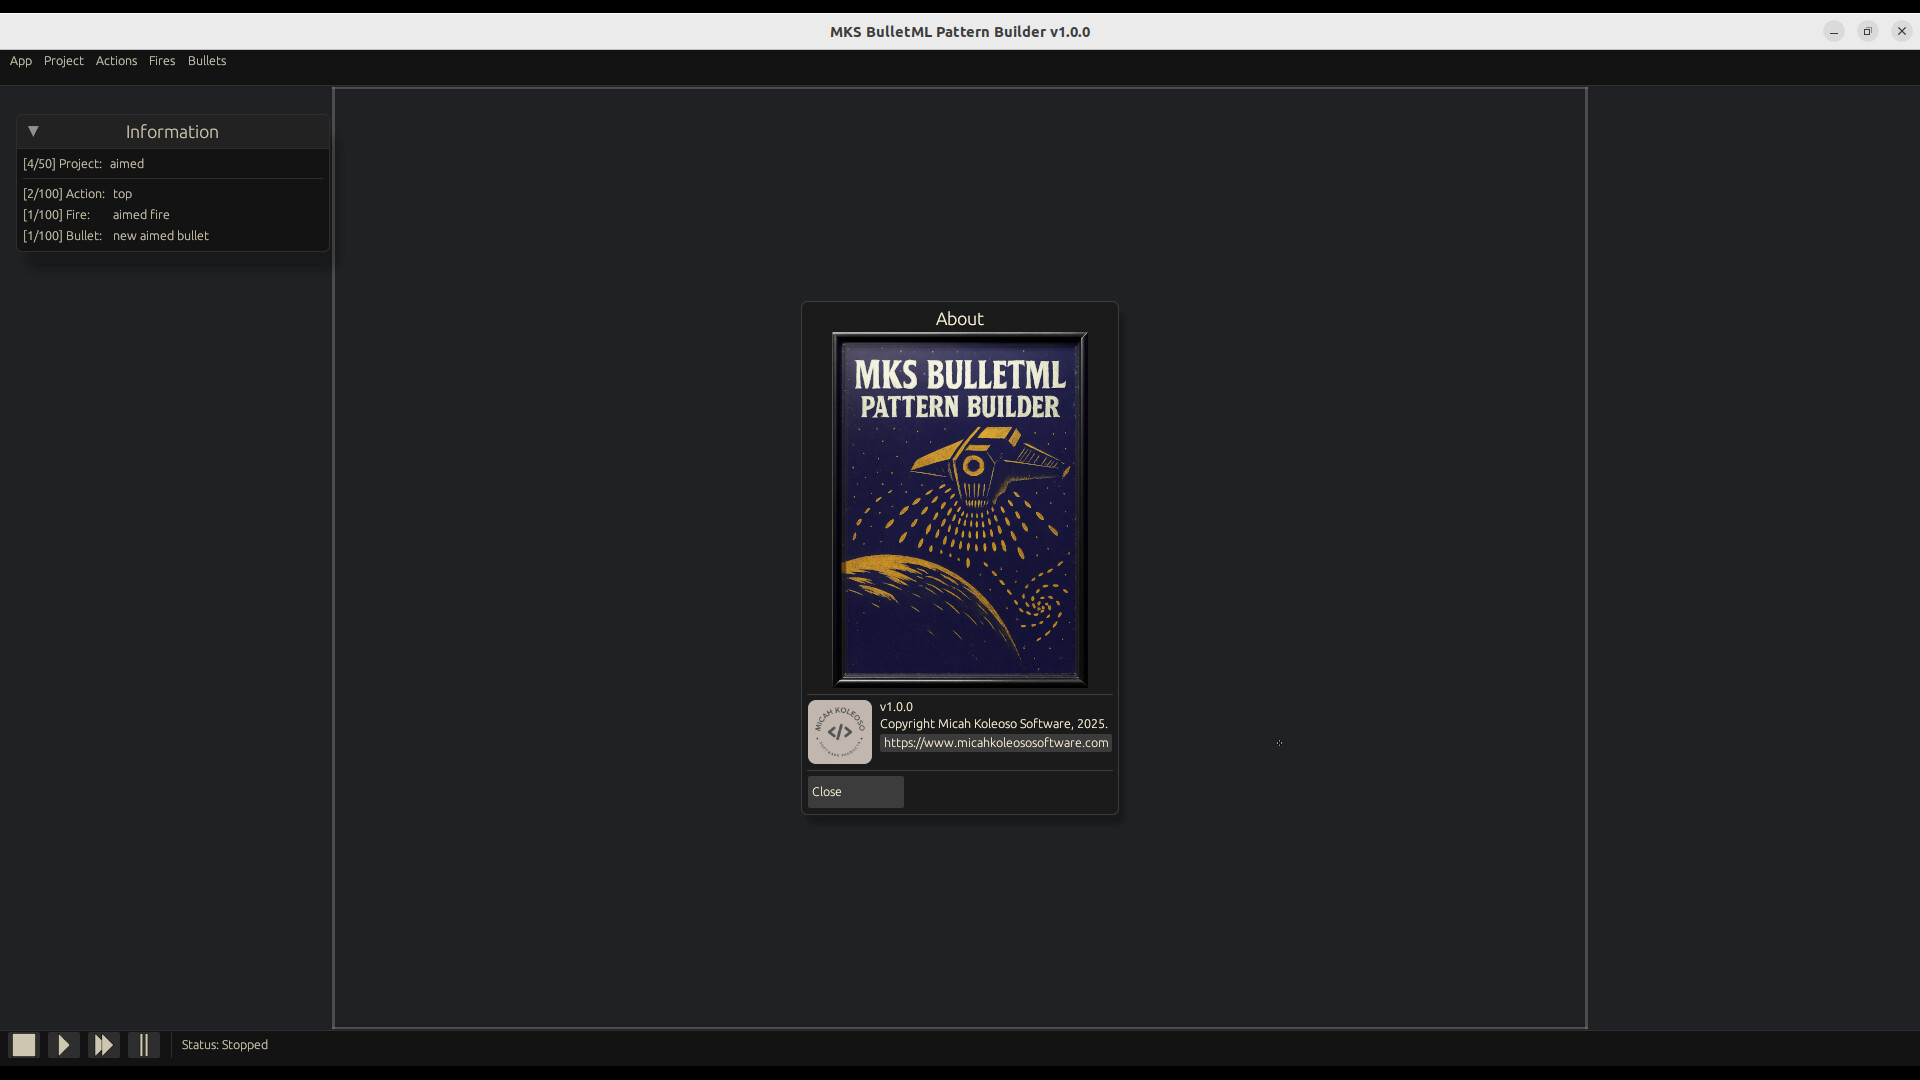Click the fast-forward playback icon

(x=103, y=1044)
